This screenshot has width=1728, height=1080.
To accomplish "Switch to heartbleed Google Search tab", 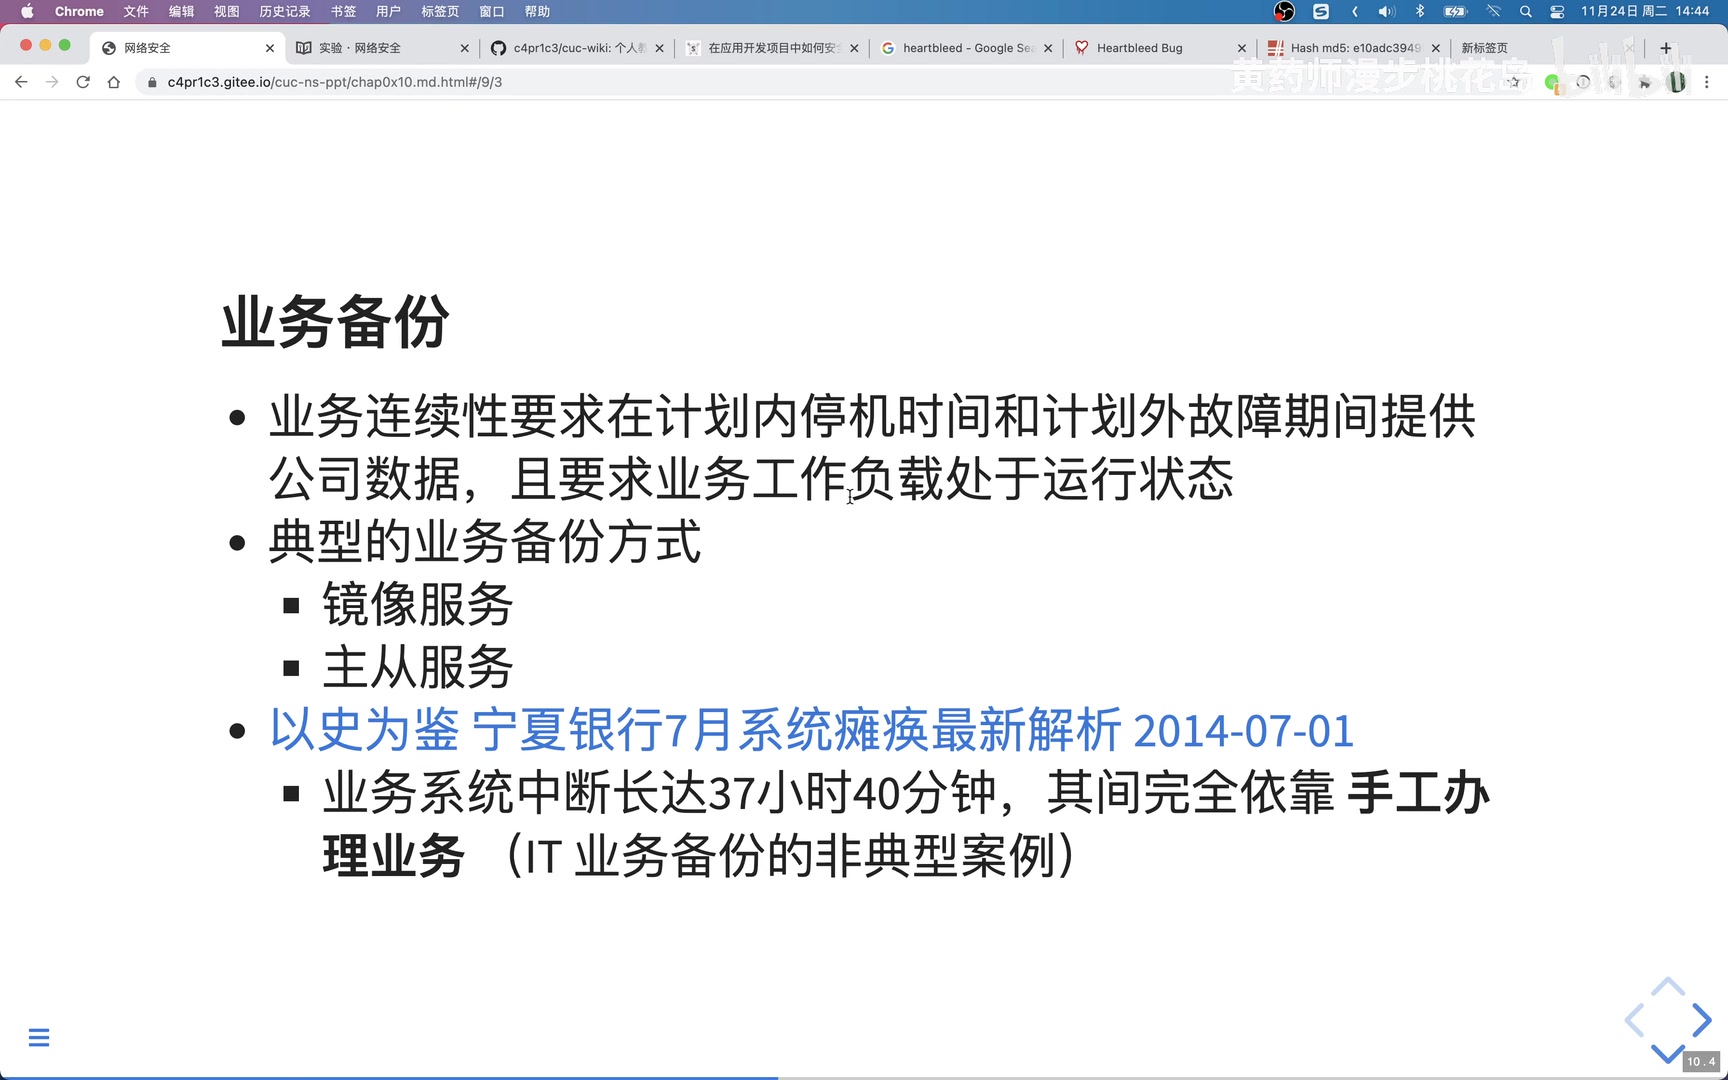I will click(966, 48).
